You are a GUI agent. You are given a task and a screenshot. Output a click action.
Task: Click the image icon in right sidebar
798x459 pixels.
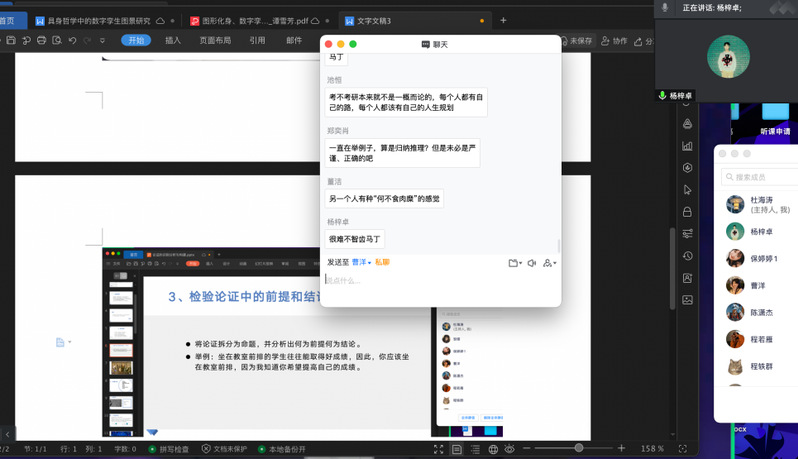687,300
